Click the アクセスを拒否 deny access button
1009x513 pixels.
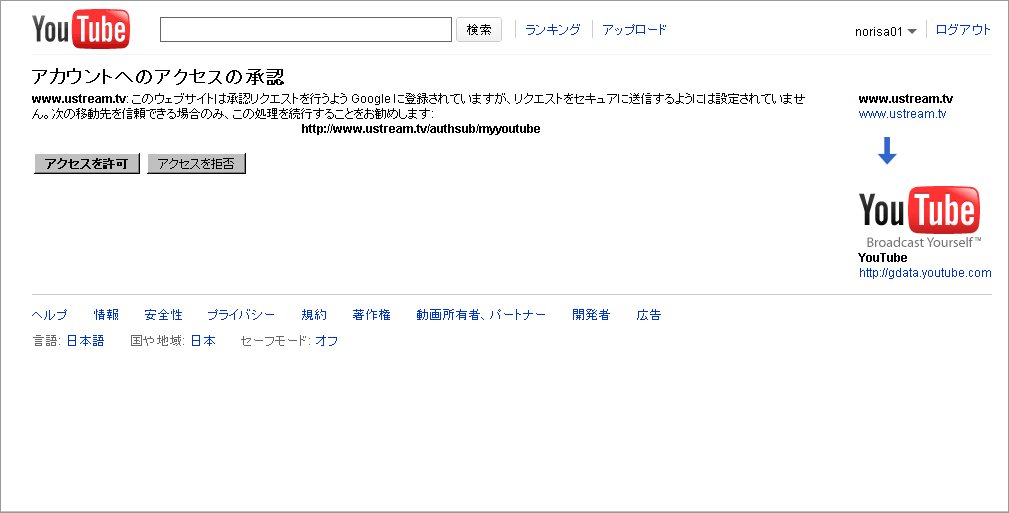(x=196, y=164)
